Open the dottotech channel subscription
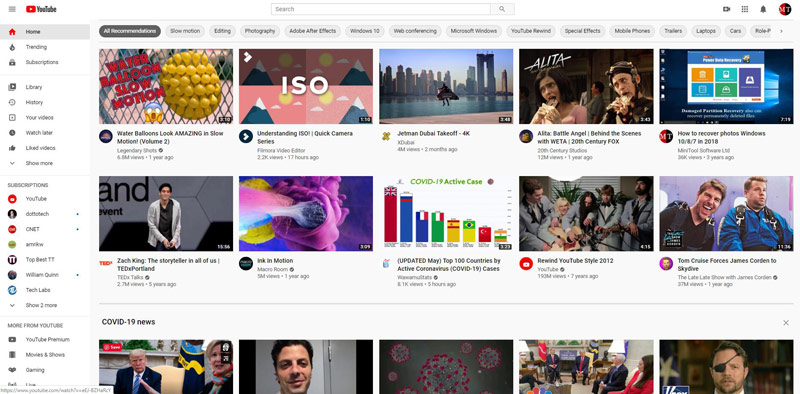Screen dimensions: 800x394 pyautogui.click(x=45, y=214)
